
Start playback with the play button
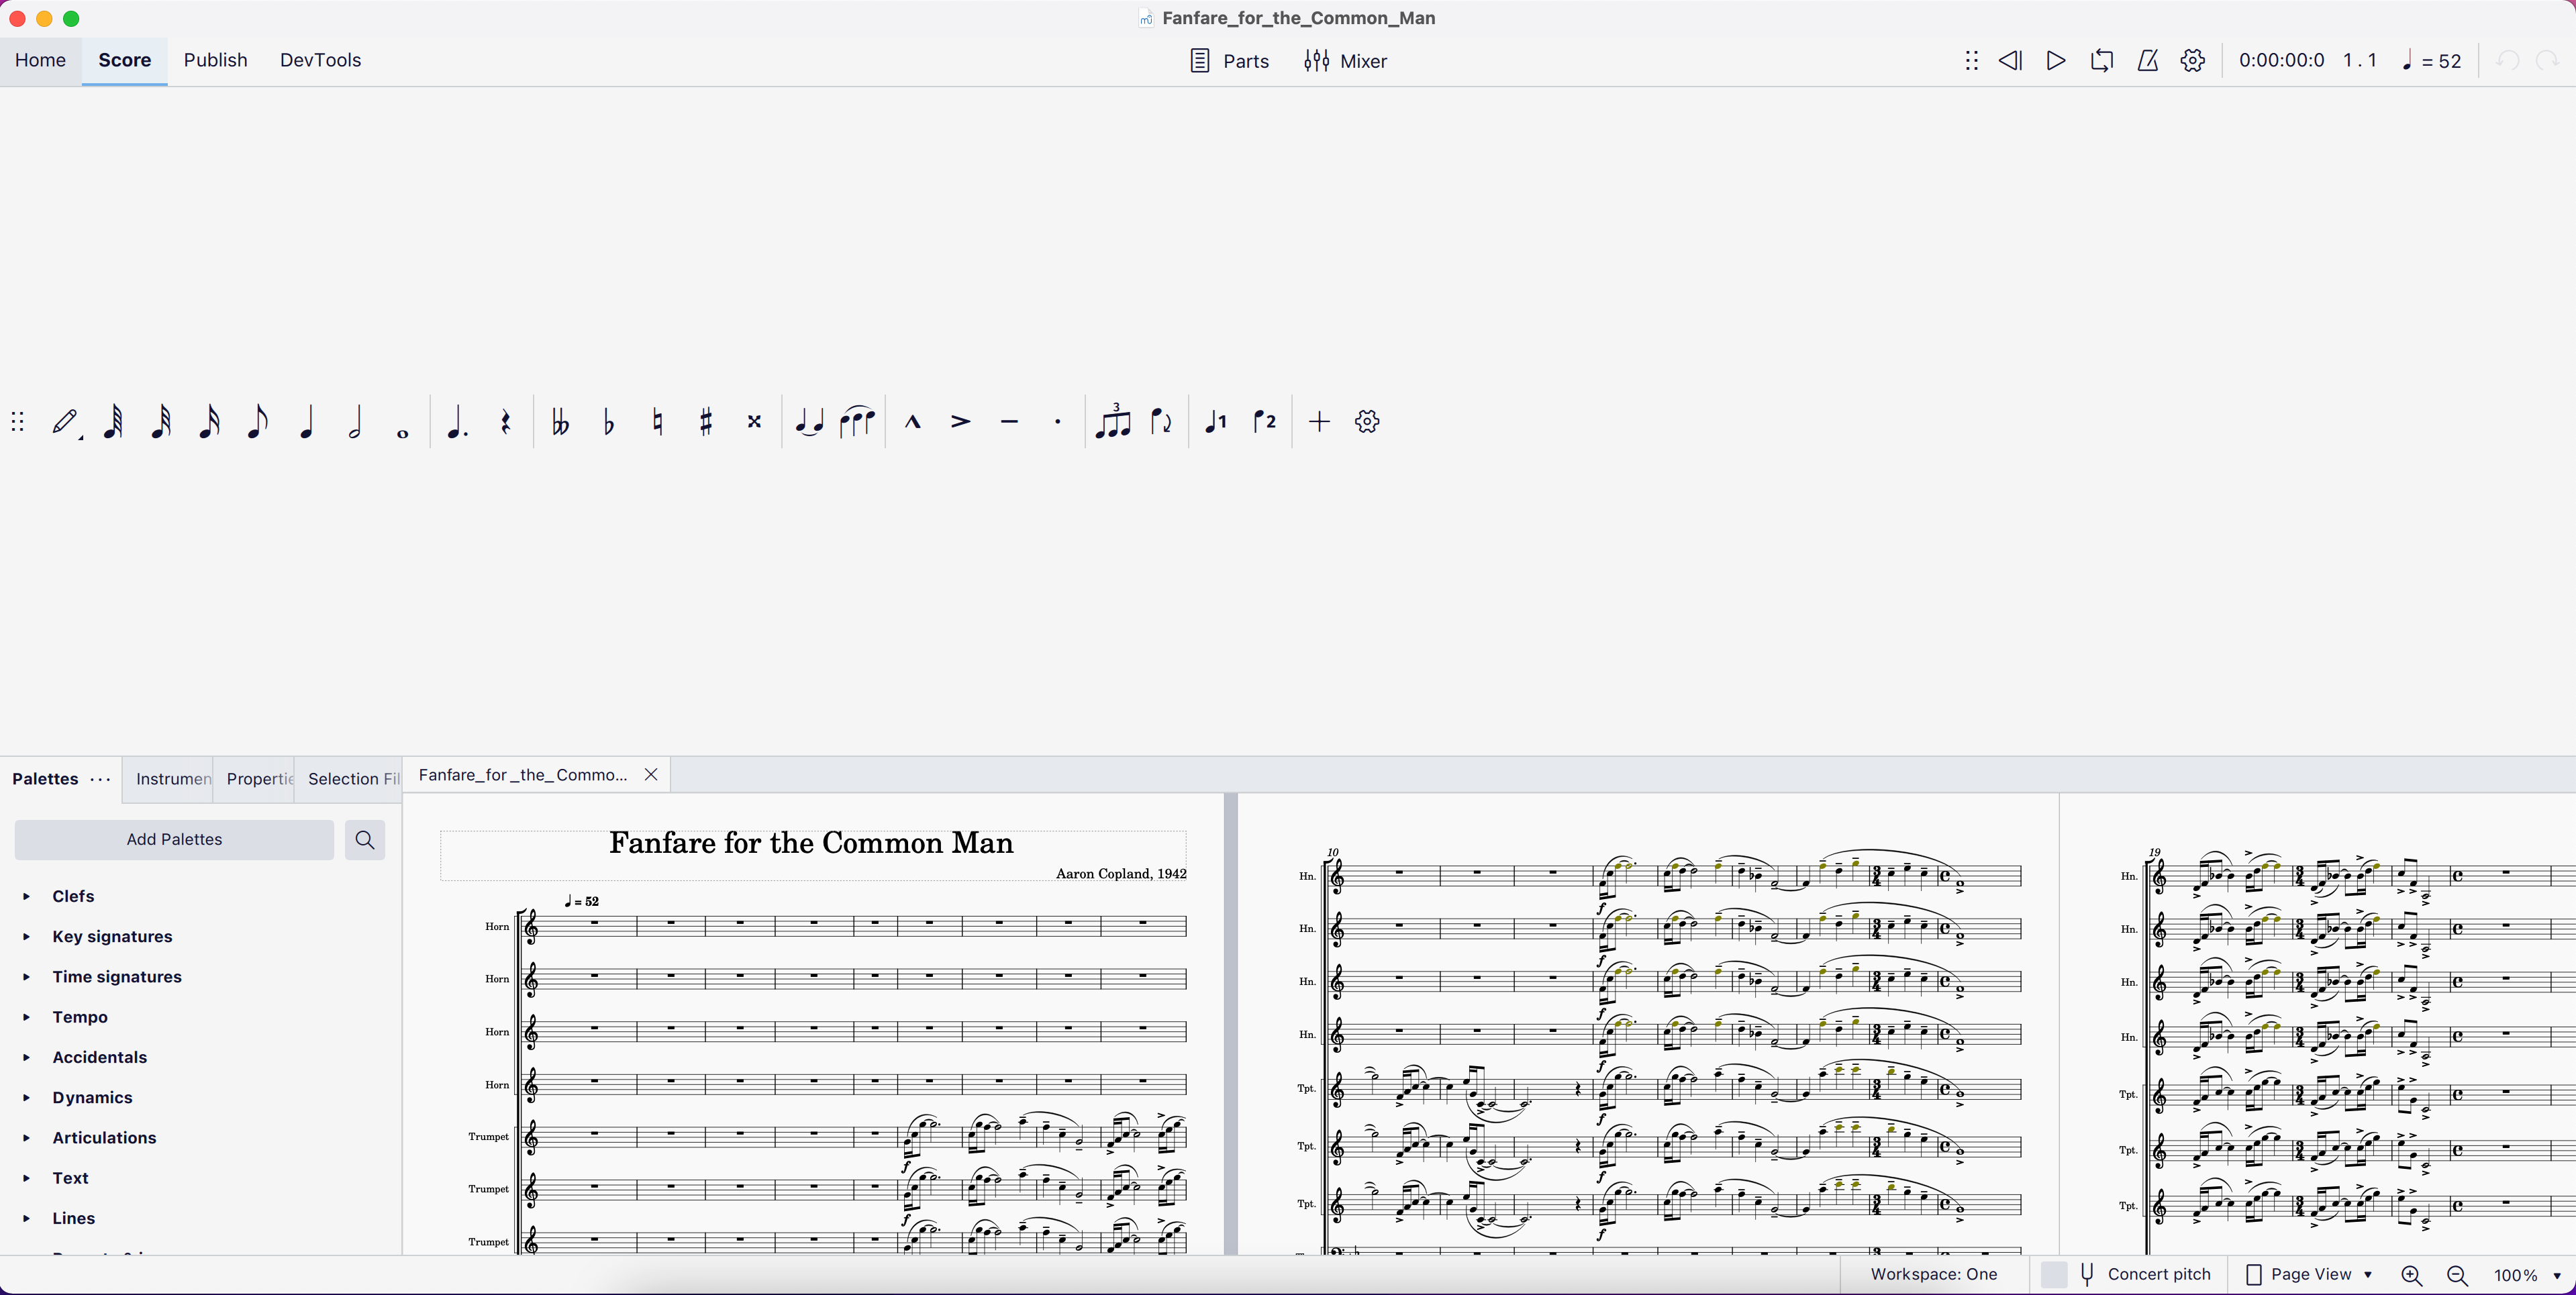(x=2056, y=60)
